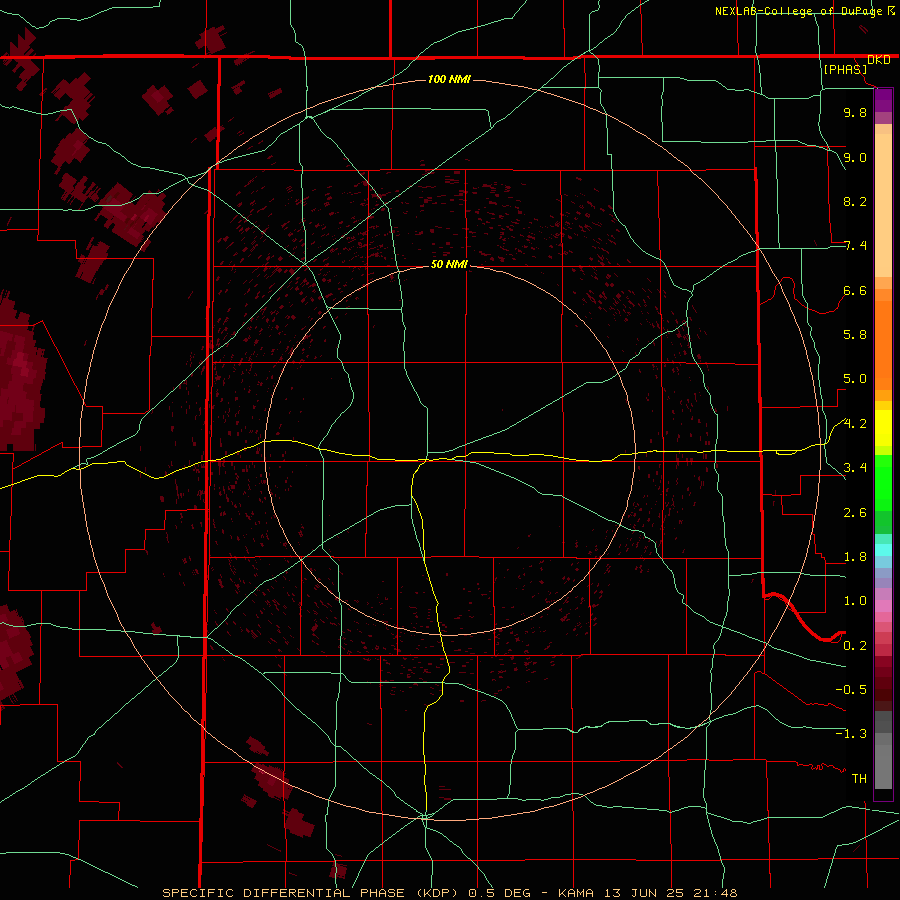This screenshot has width=900, height=900.
Task: Pick the cyan segment of the color bar
Action: point(883,550)
